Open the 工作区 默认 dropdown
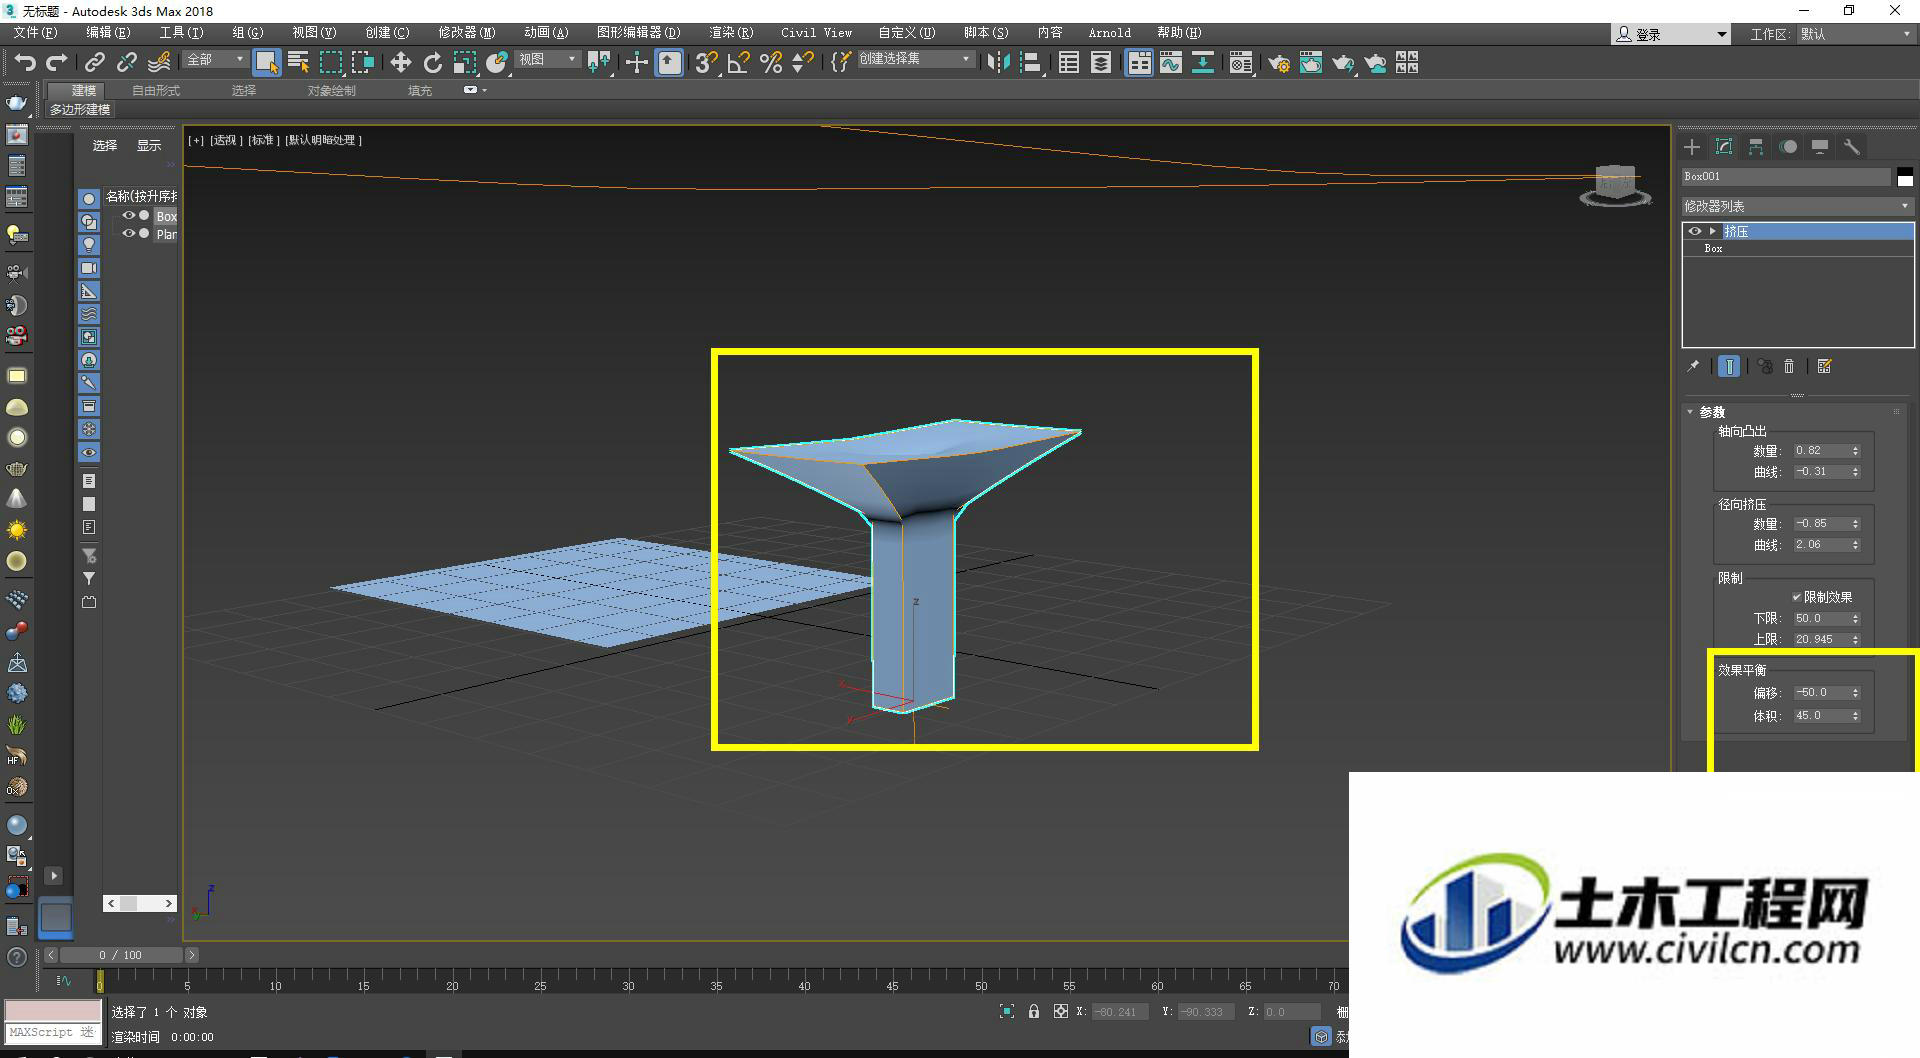1920x1058 pixels. pyautogui.click(x=1856, y=34)
